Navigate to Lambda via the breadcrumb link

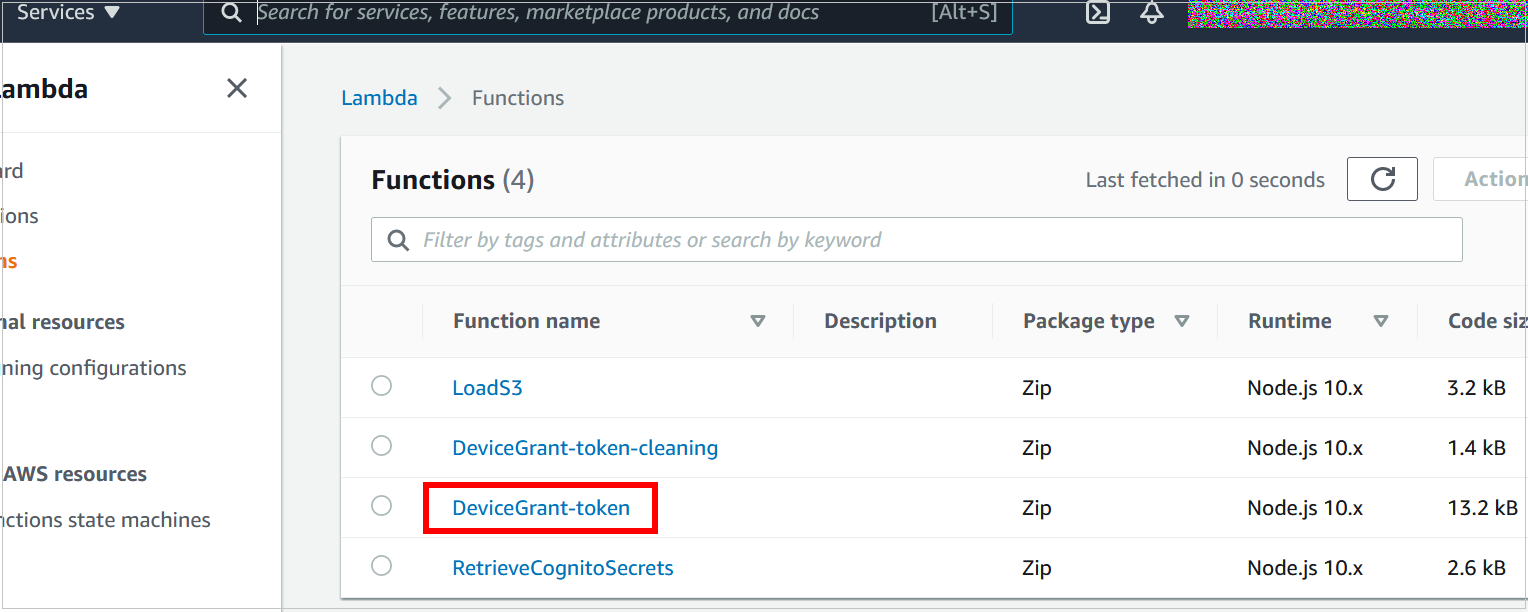pos(379,97)
